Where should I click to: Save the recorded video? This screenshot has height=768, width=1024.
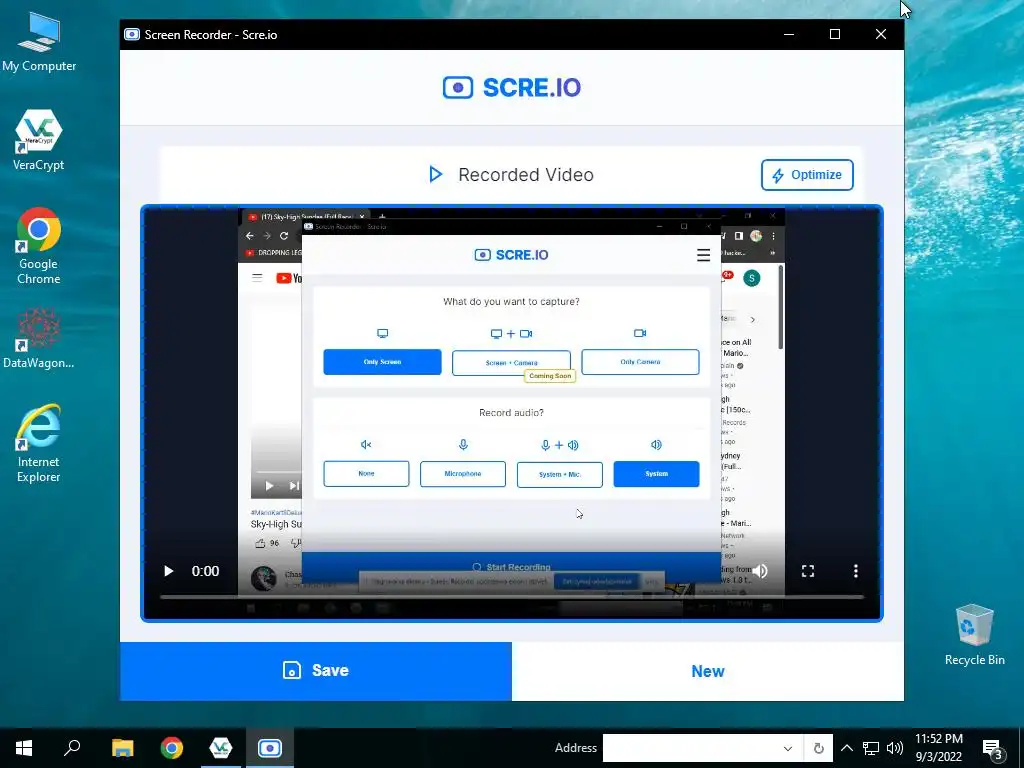coord(315,671)
